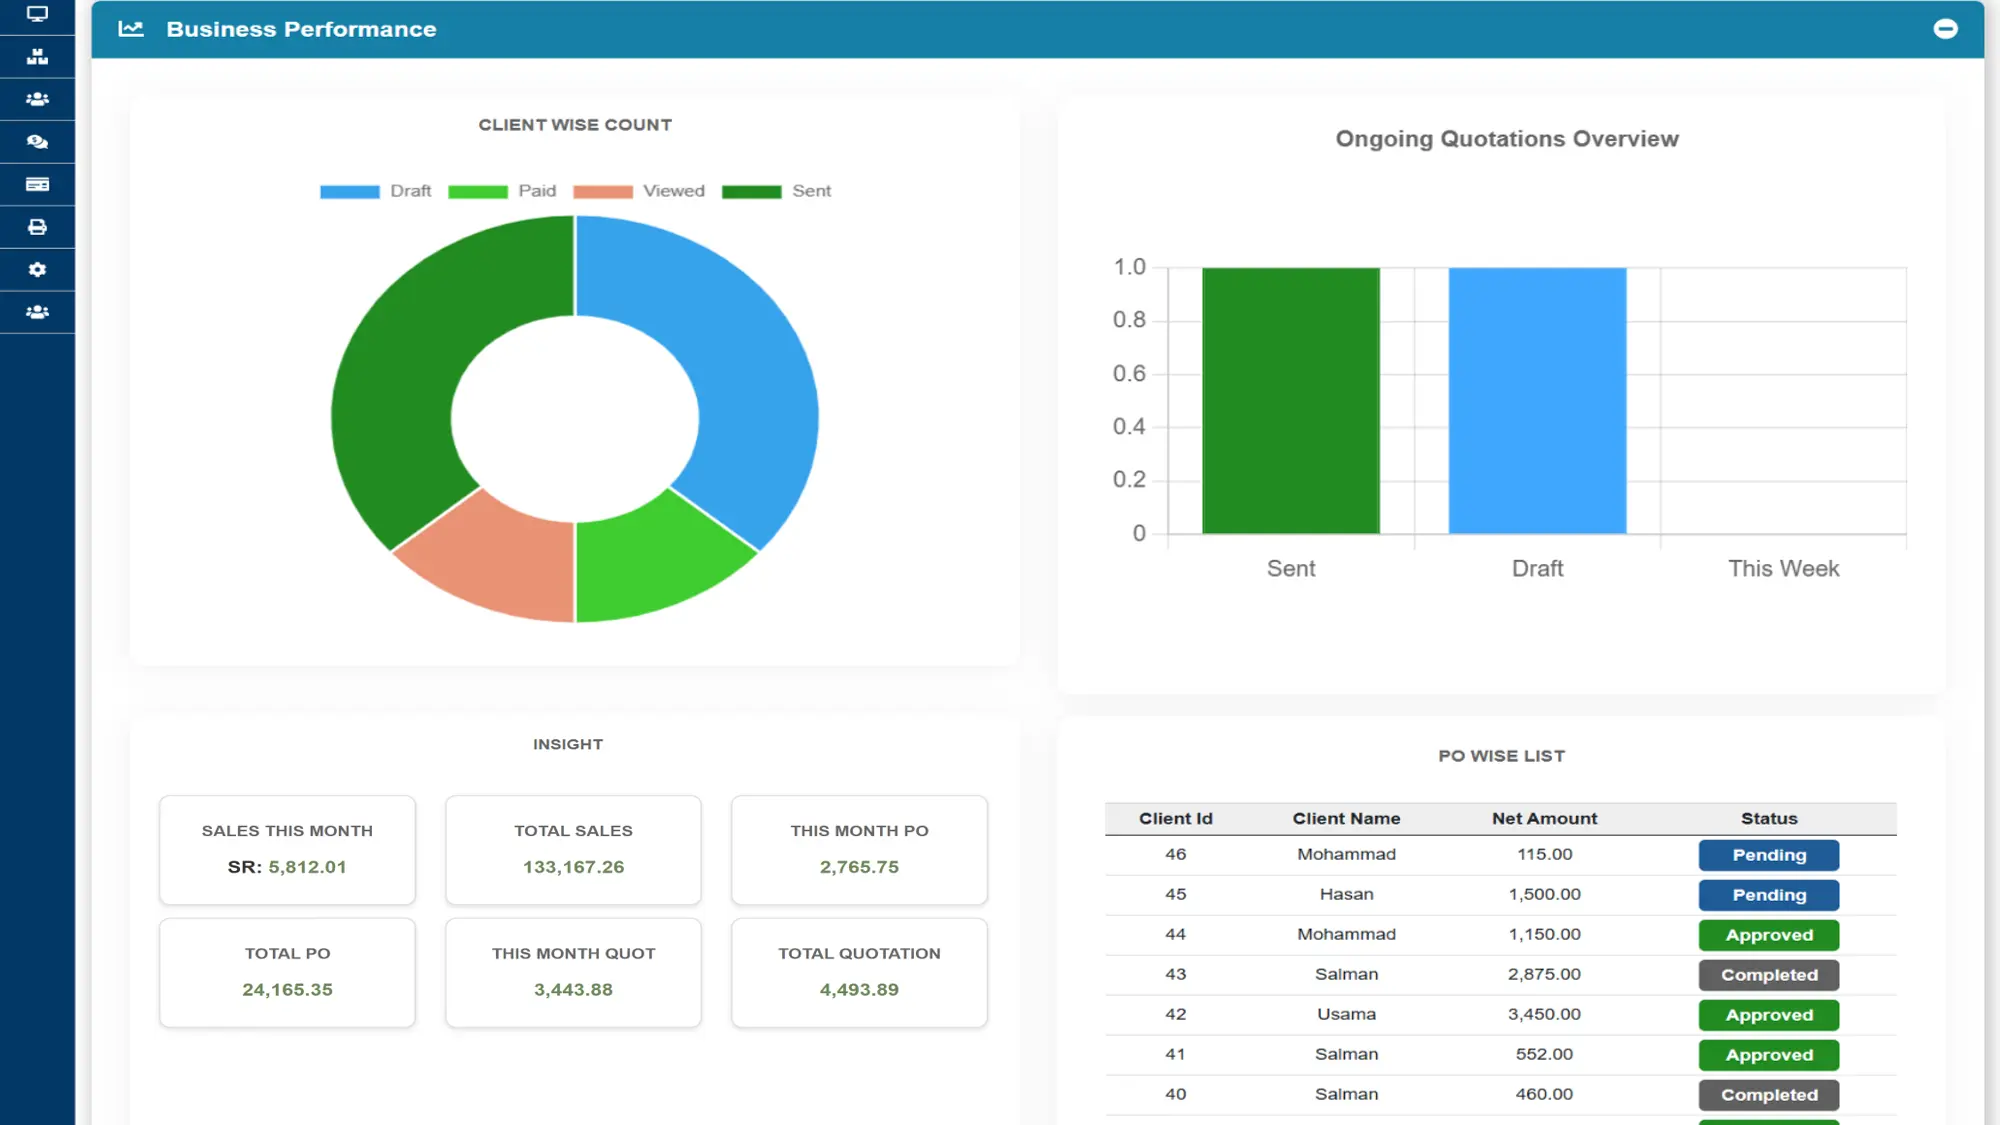
Task: Collapse the Business Performance panel
Action: (x=1946, y=29)
